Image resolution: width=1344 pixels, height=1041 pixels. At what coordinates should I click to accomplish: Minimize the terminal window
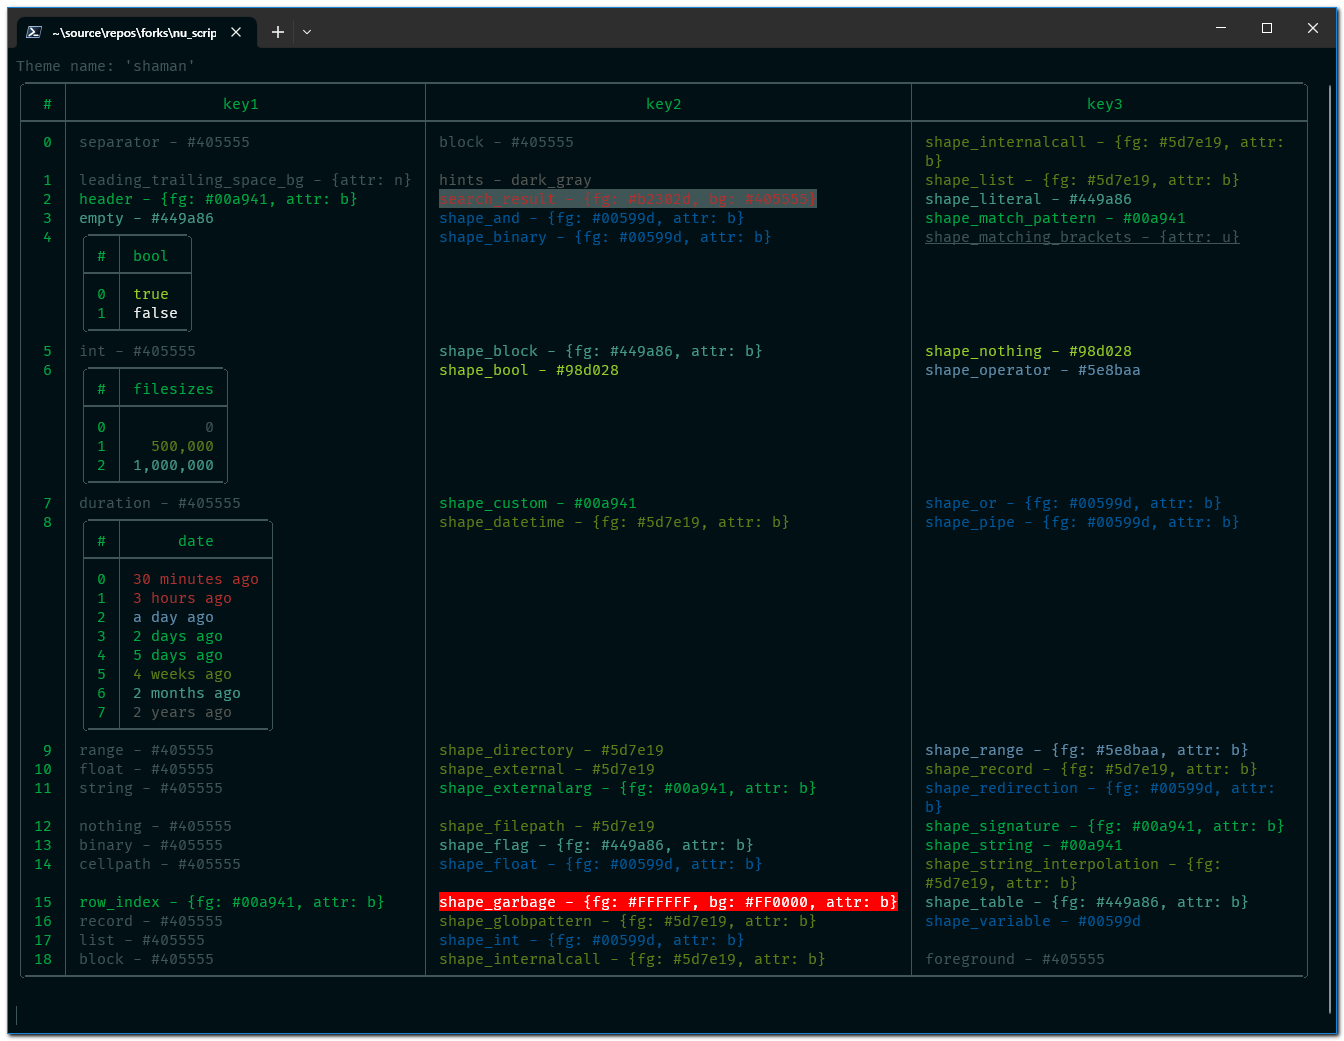click(x=1221, y=28)
